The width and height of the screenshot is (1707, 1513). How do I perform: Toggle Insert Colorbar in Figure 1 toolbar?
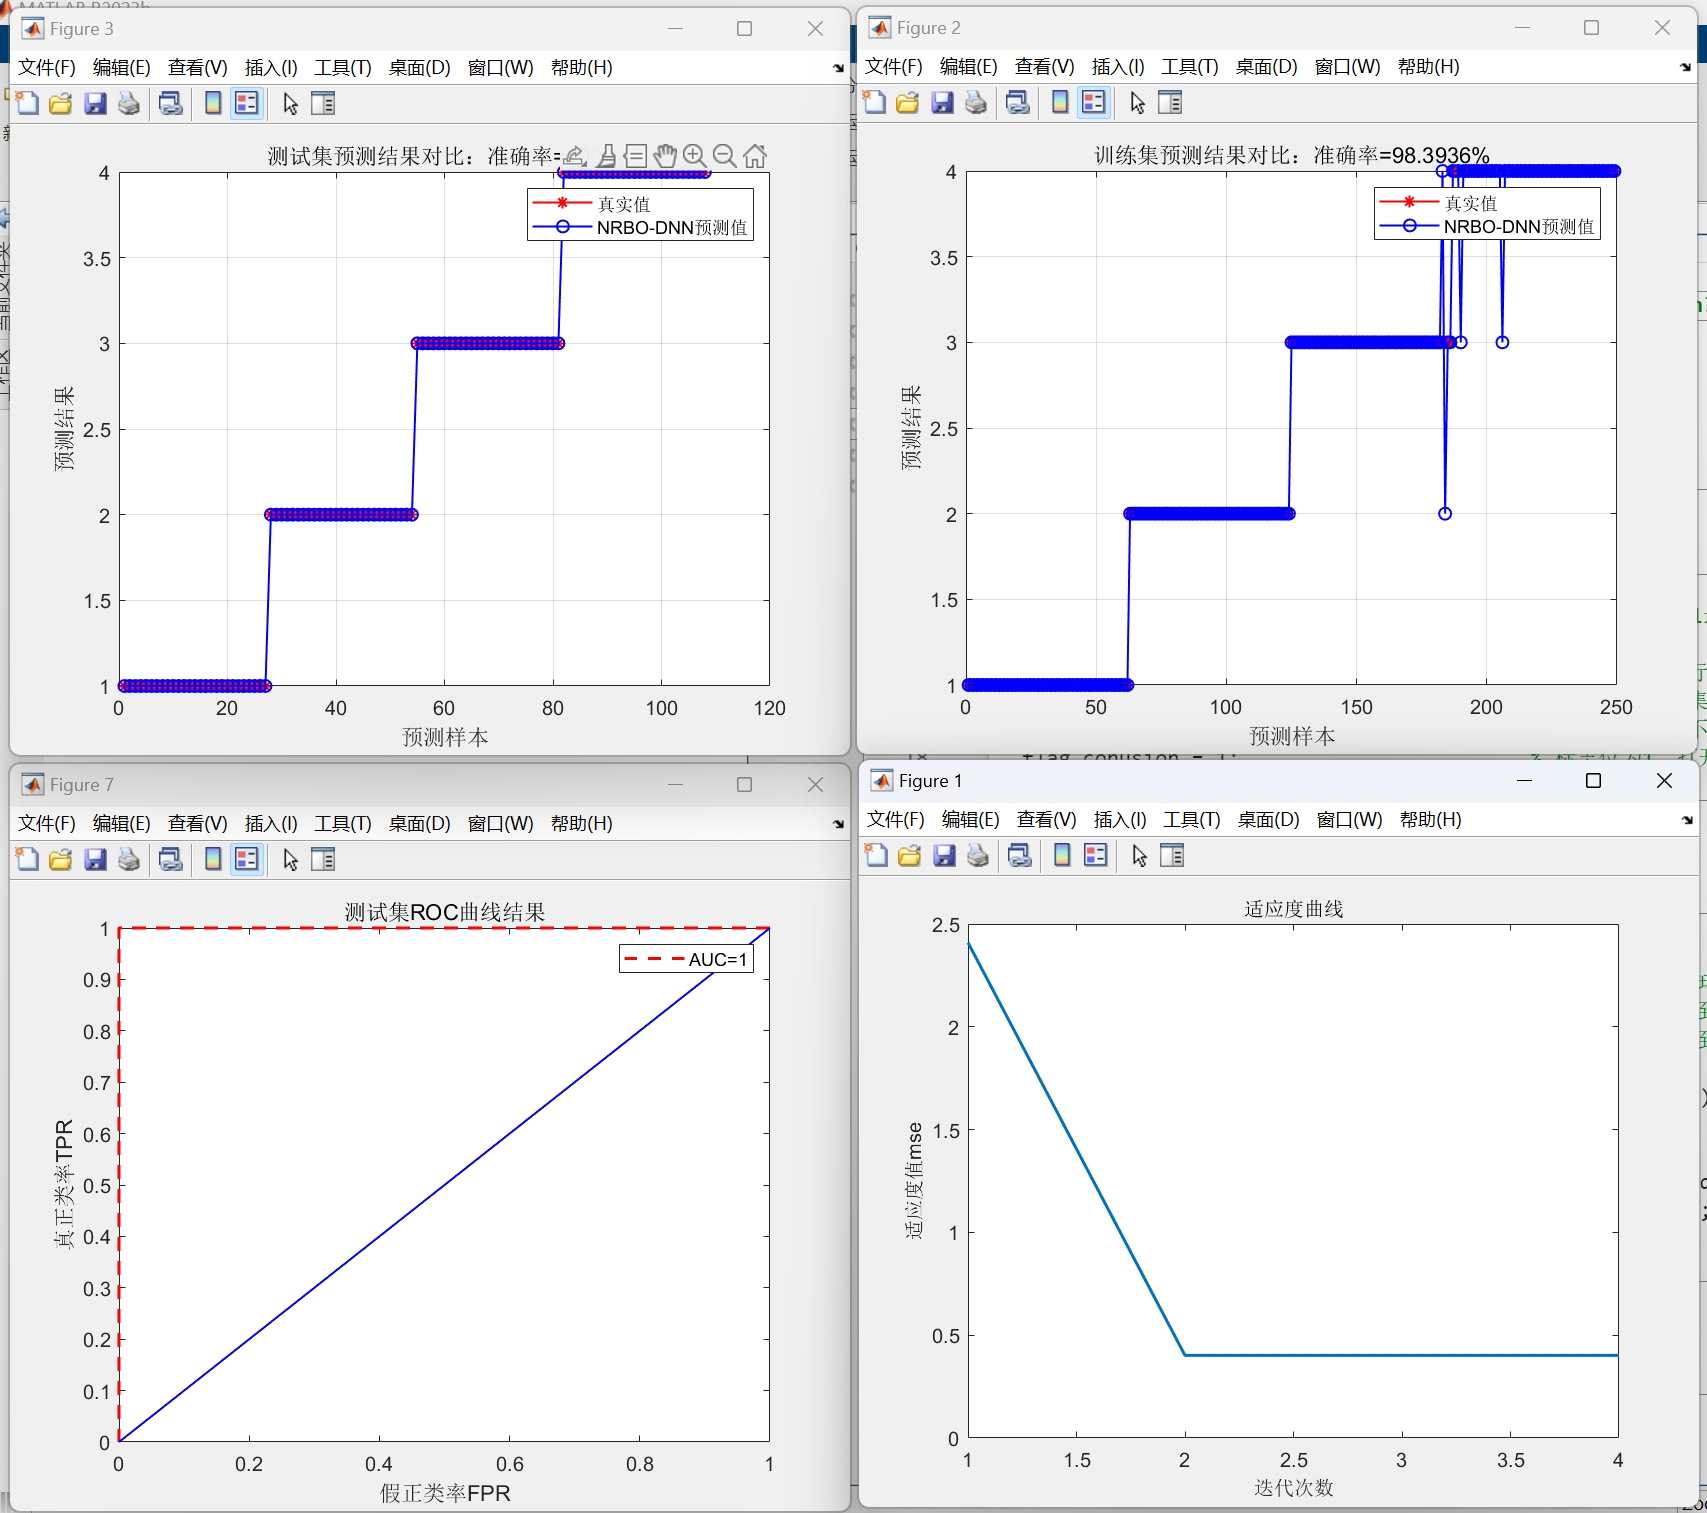(x=1062, y=856)
